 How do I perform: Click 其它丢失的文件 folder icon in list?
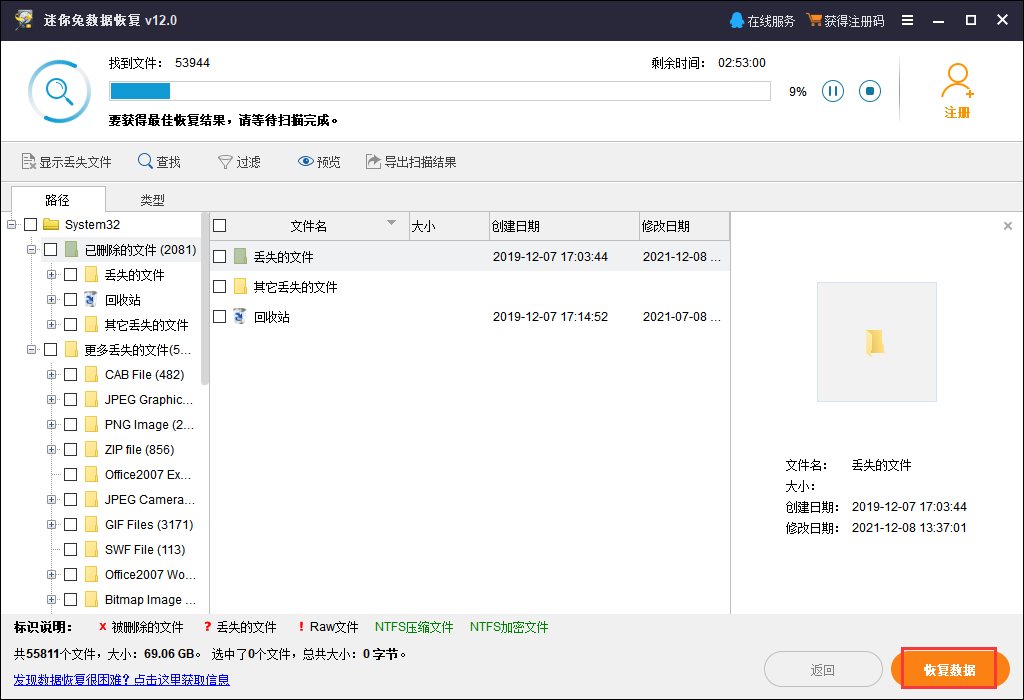pos(240,287)
